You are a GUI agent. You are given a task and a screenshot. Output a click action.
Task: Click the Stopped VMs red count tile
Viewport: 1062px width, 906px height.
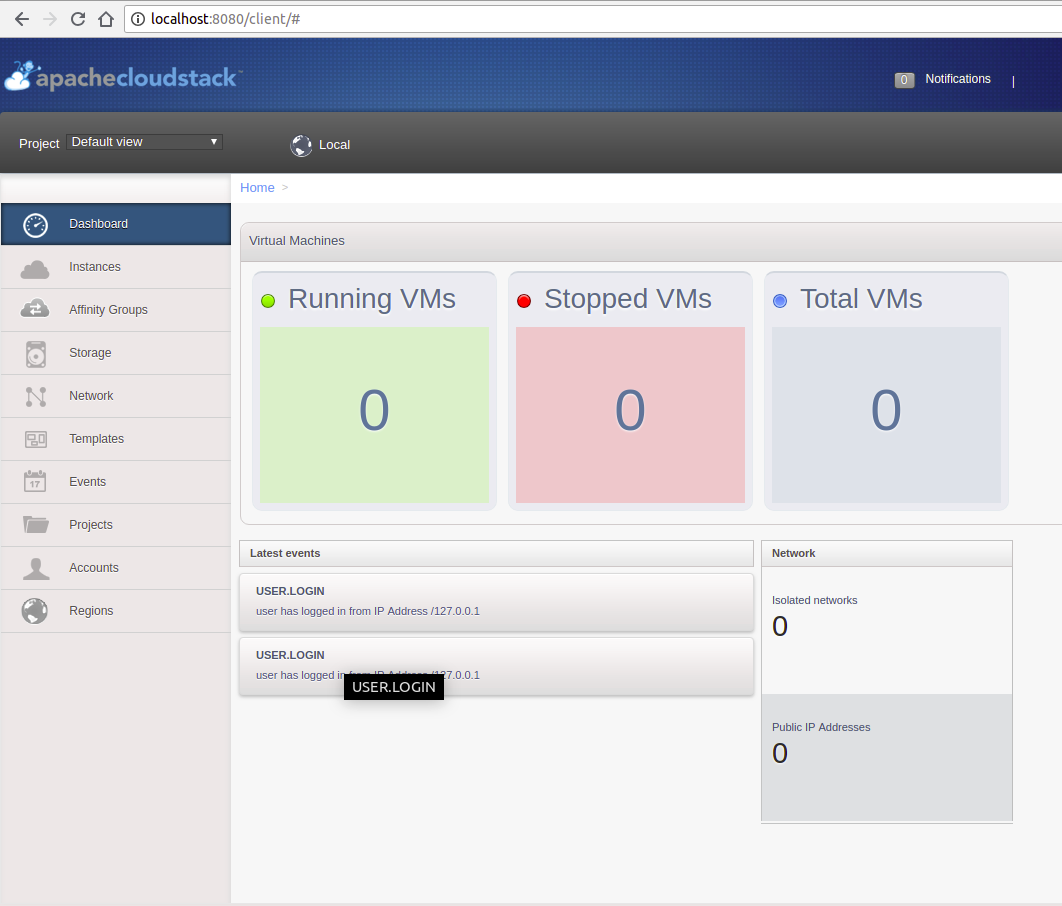click(631, 415)
